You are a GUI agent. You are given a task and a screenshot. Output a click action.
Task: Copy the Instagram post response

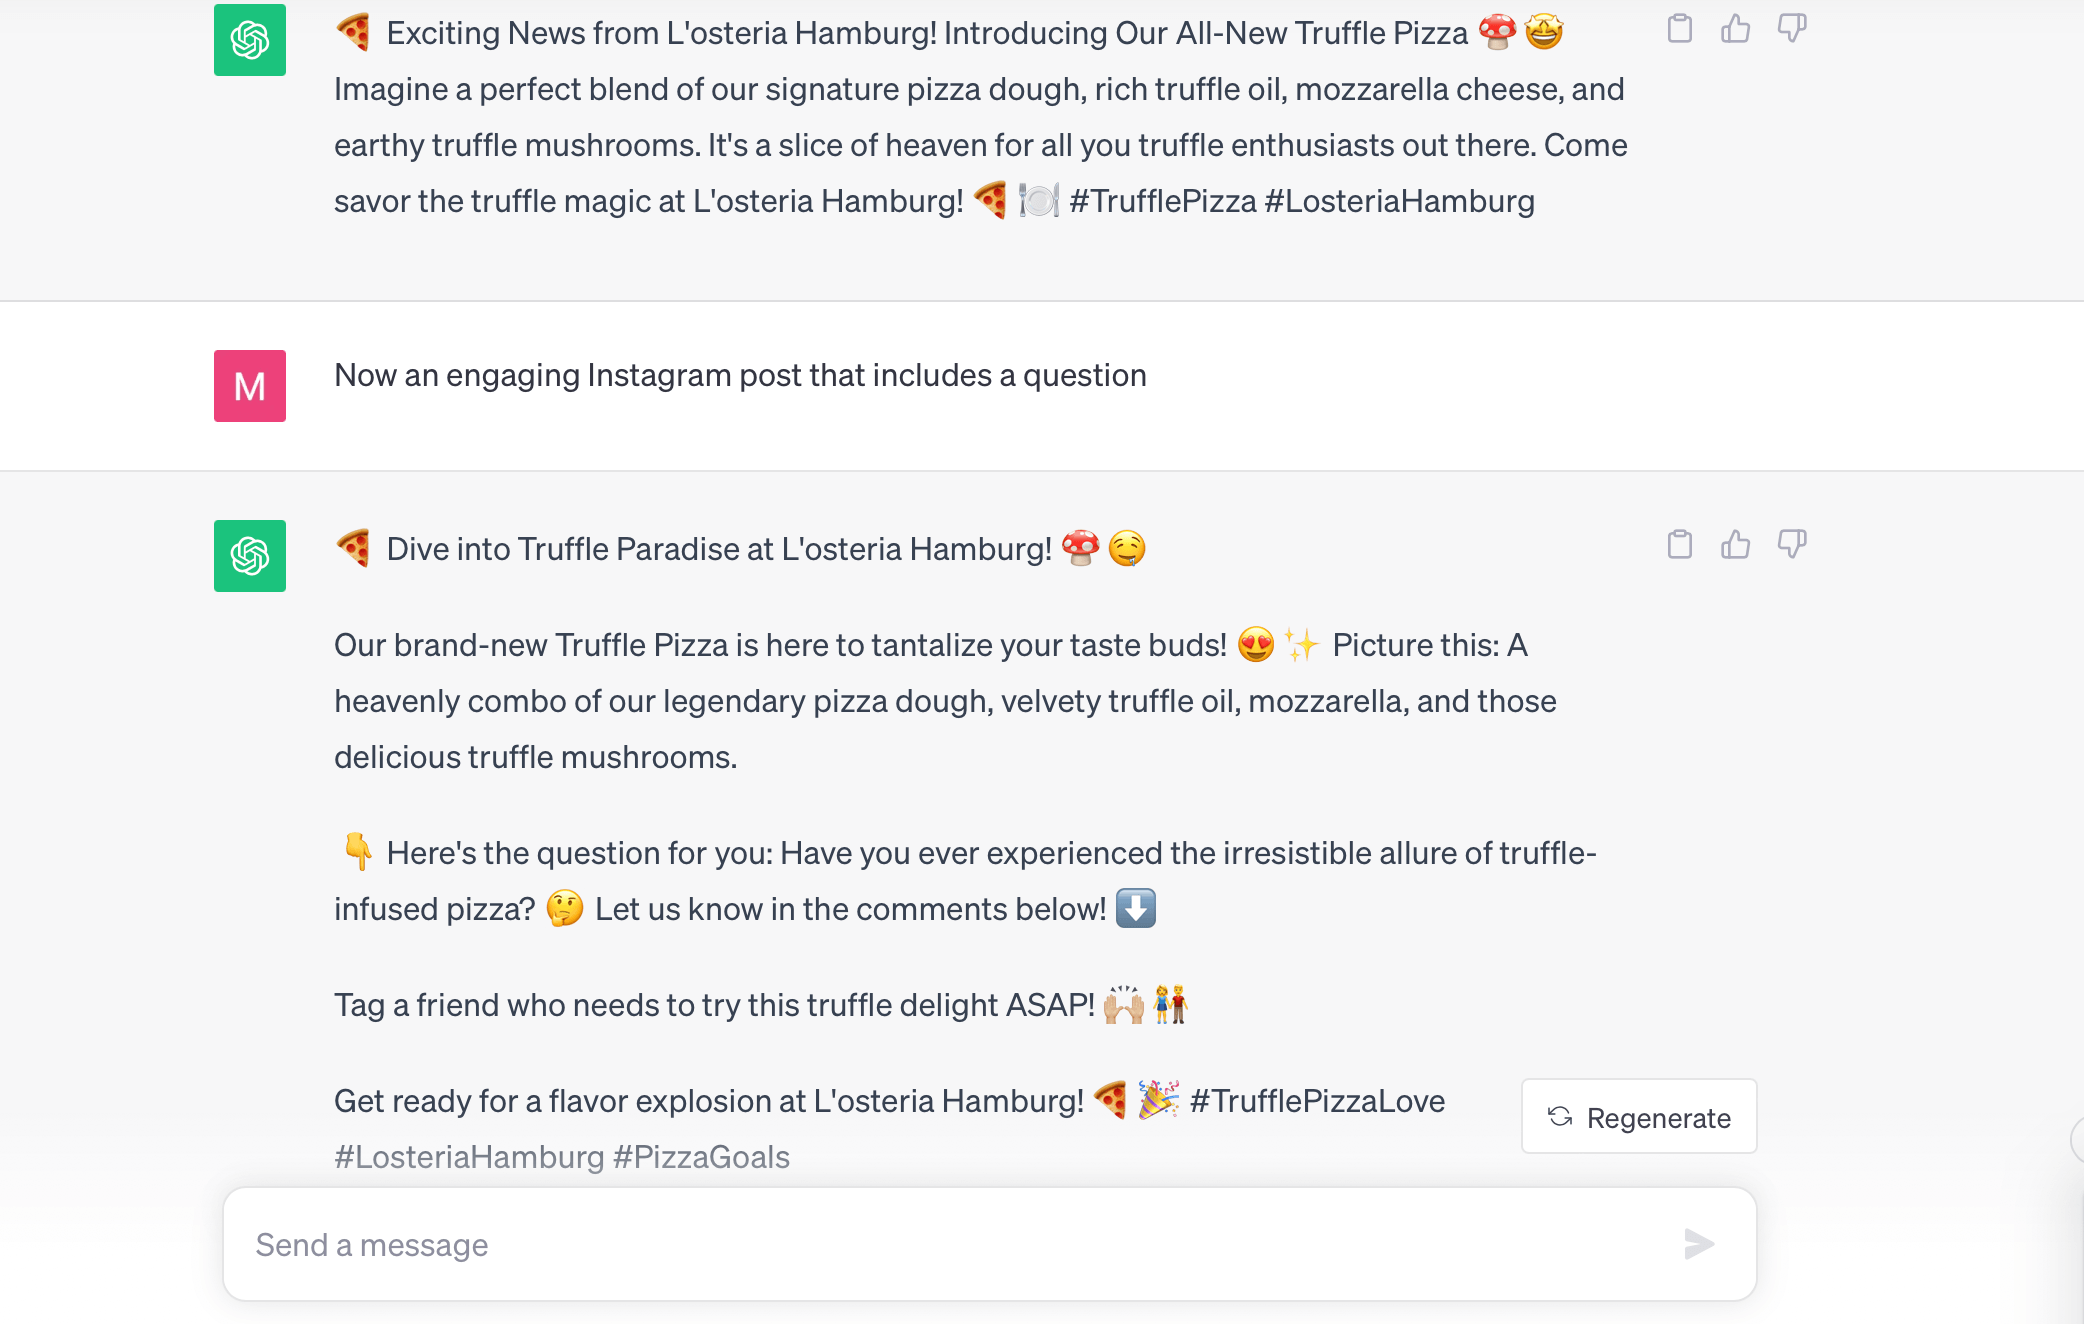tap(1680, 546)
